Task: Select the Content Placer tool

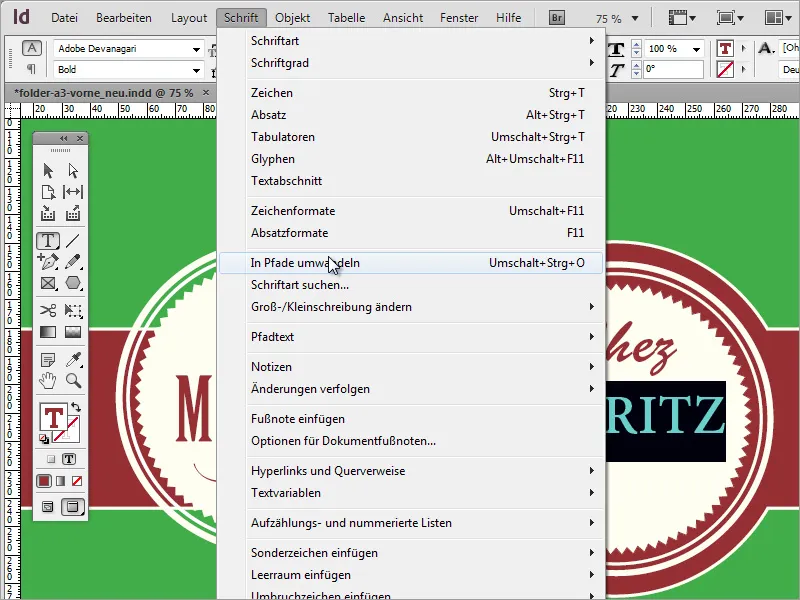Action: pos(73,213)
